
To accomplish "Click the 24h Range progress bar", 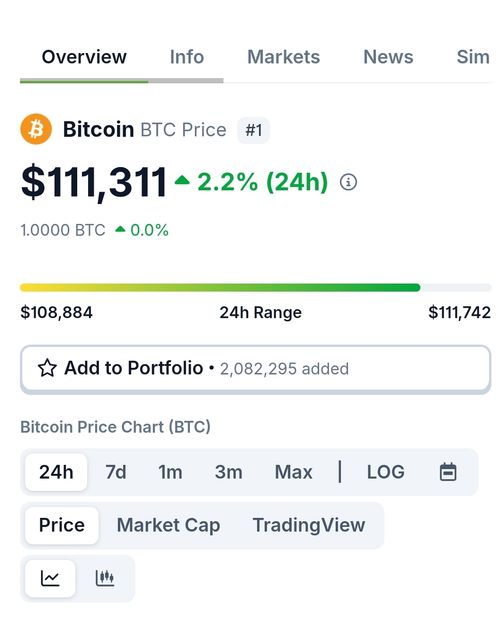I will point(256,287).
